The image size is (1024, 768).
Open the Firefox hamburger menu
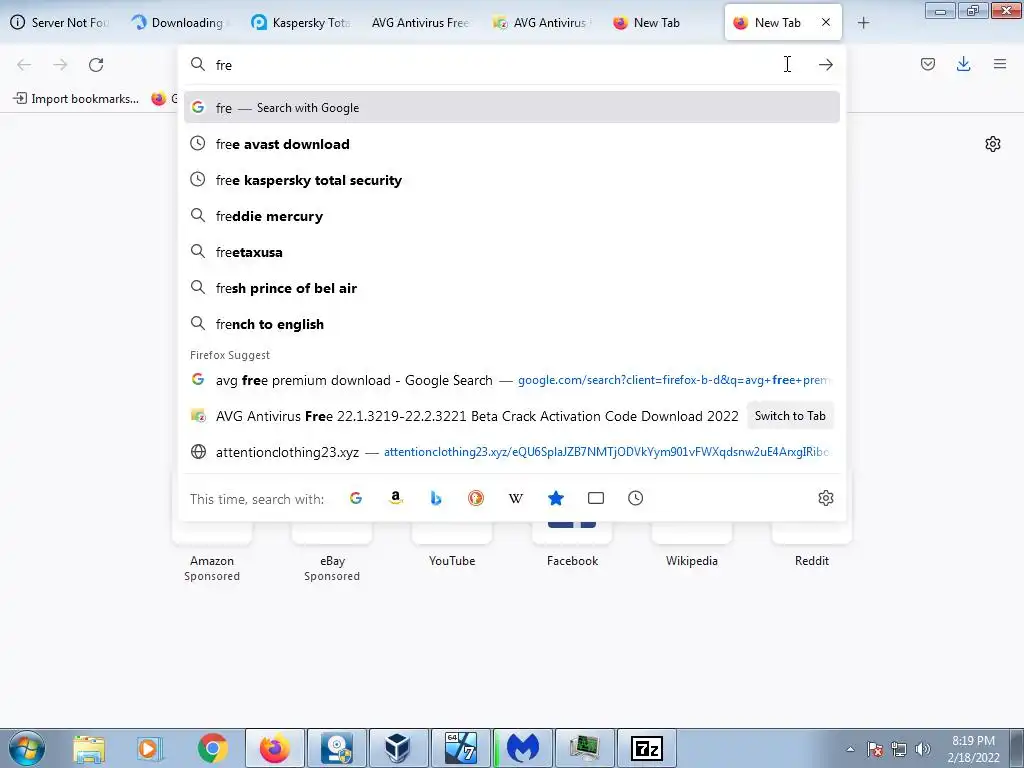[x=1000, y=64]
